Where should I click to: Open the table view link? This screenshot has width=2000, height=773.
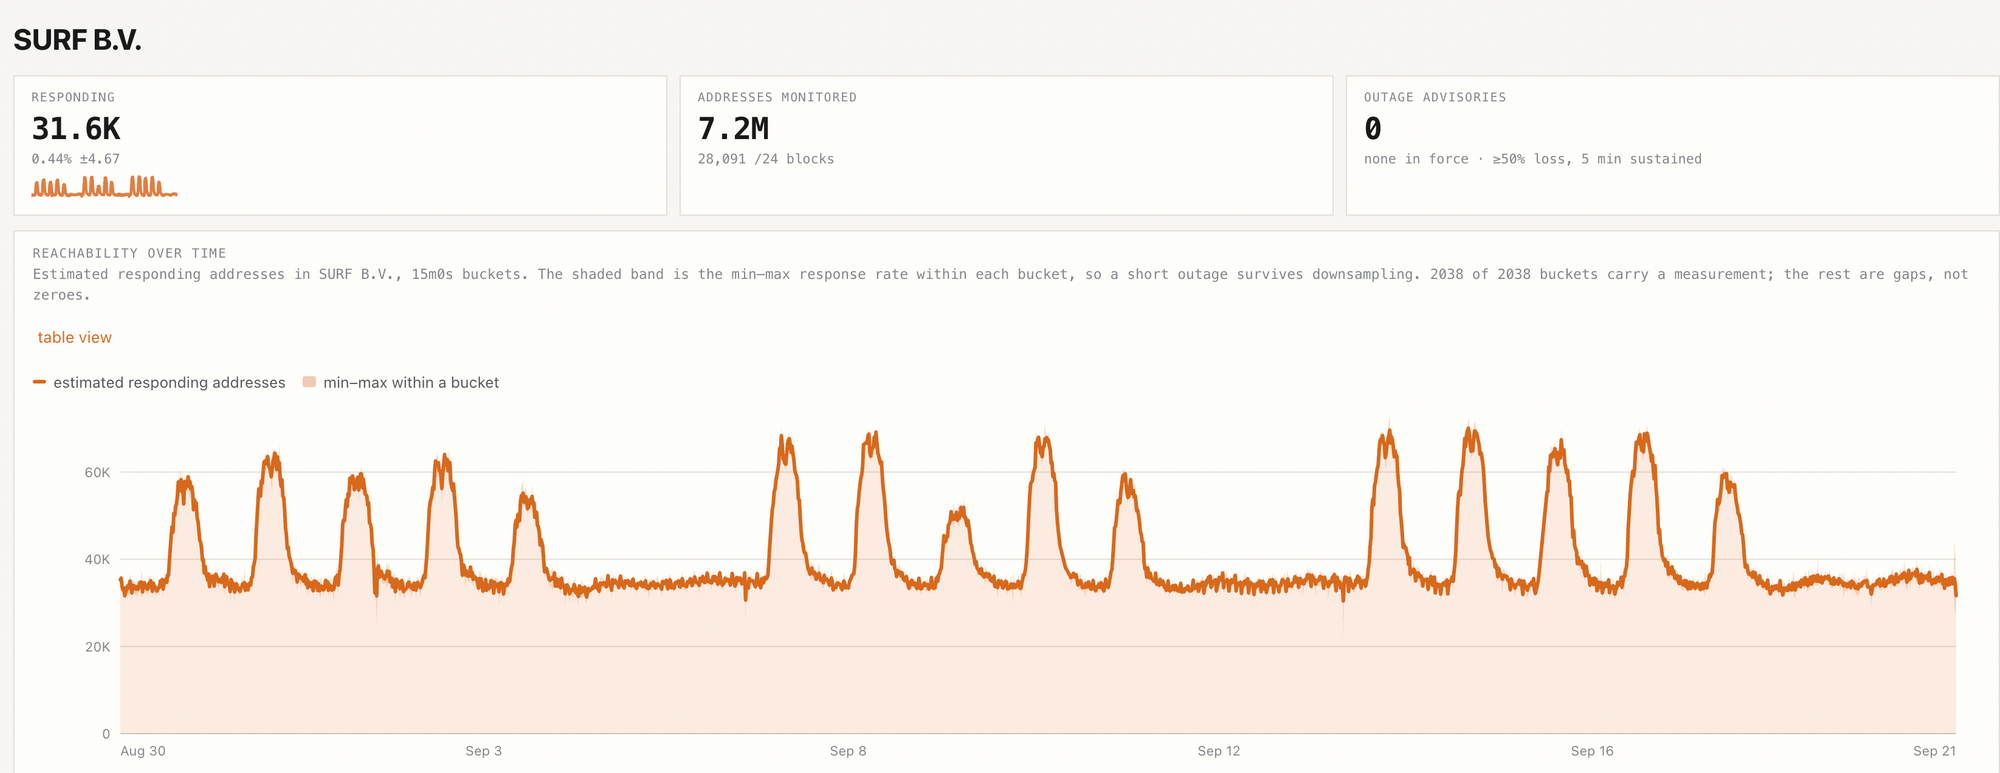coord(75,338)
